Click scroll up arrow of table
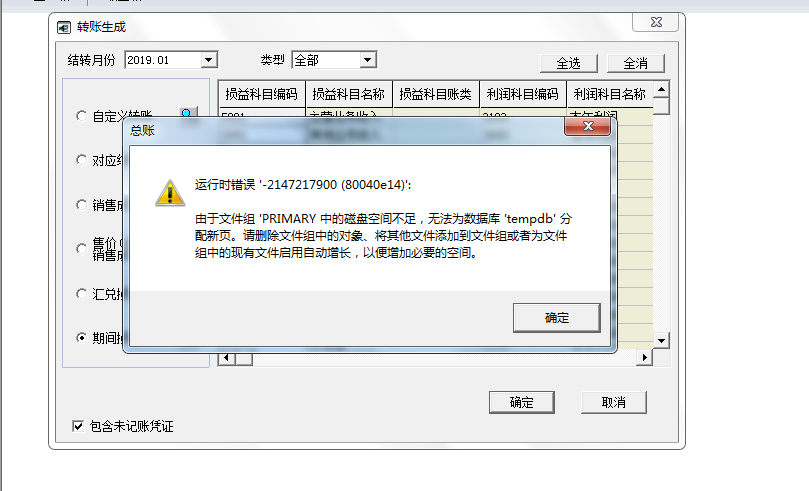Viewport: 809px width, 491px height. (x=661, y=90)
